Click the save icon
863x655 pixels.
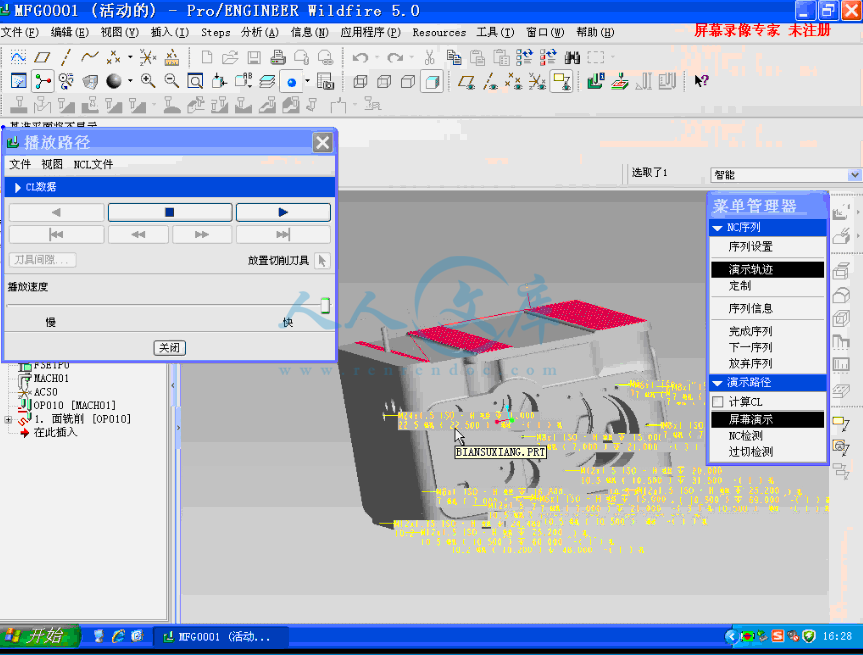click(254, 57)
